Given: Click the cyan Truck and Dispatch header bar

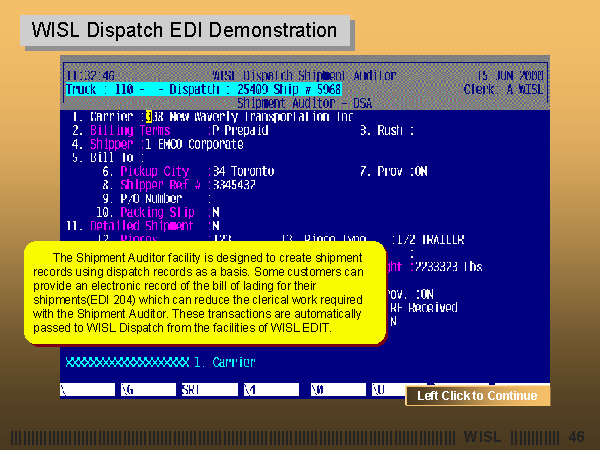Looking at the screenshot, I should click(x=204, y=89).
